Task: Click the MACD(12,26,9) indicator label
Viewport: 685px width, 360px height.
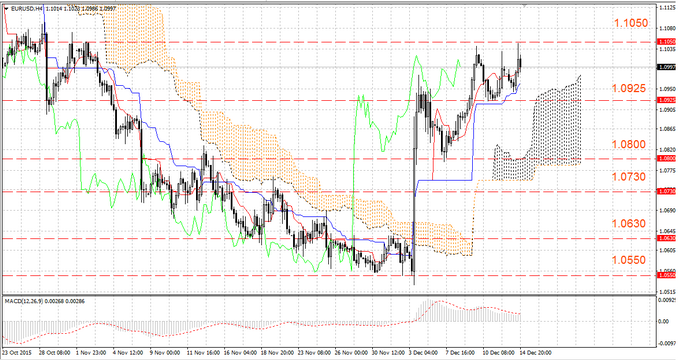Action: [22, 301]
